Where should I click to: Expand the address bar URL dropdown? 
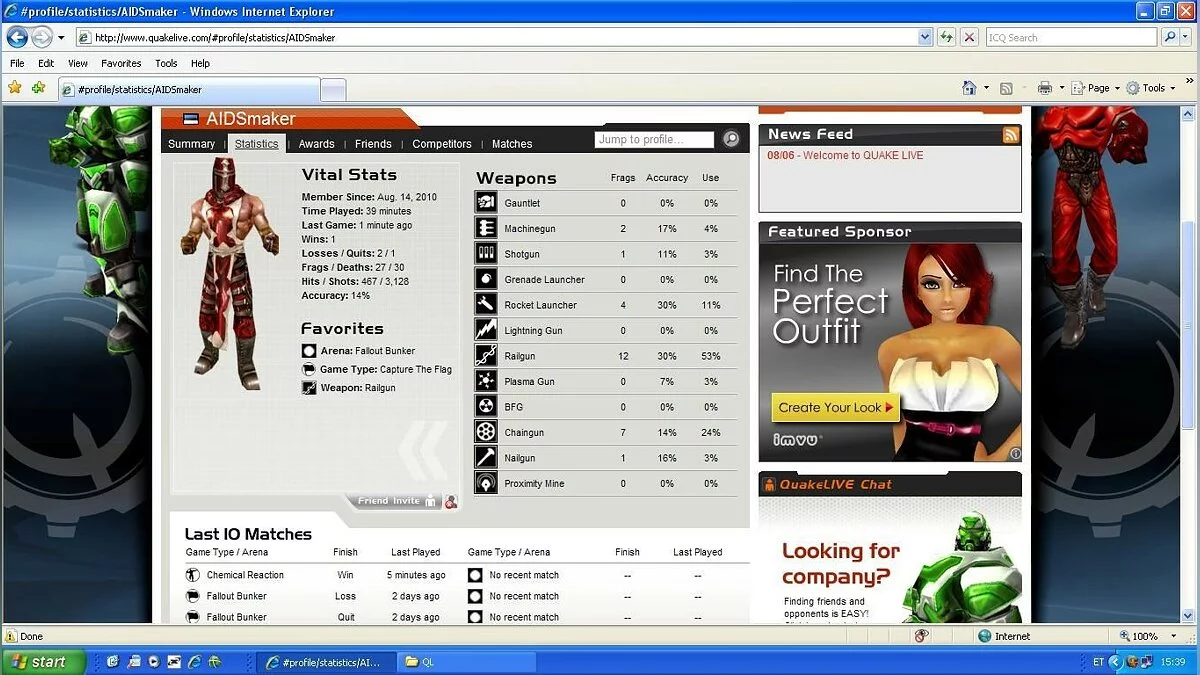point(925,37)
